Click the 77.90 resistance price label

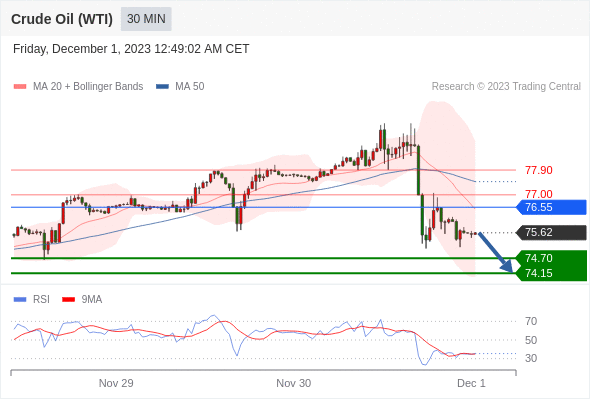pyautogui.click(x=539, y=170)
